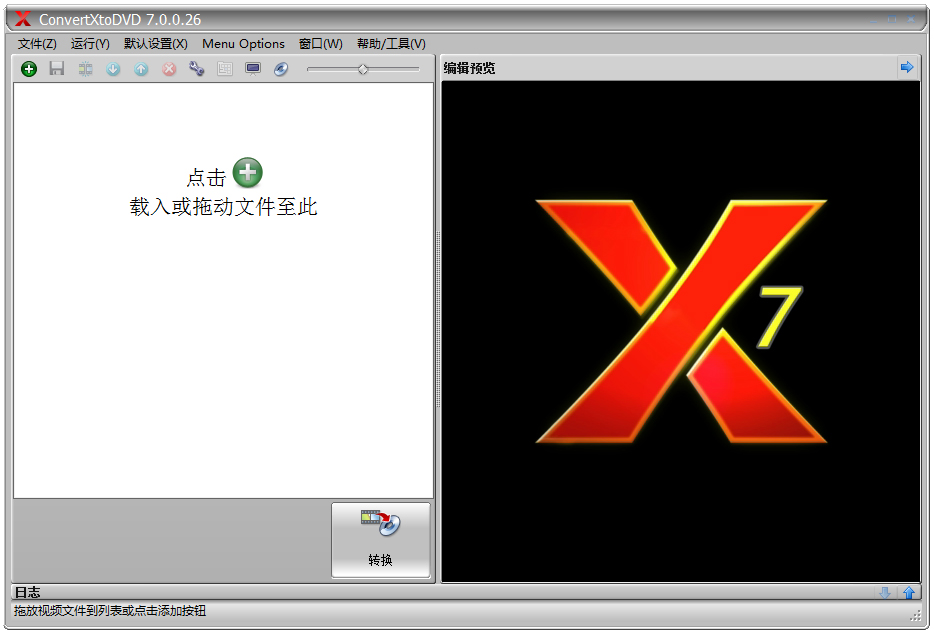Click the toolbar zoom slider handle
The width and height of the screenshot is (934, 632).
[363, 70]
